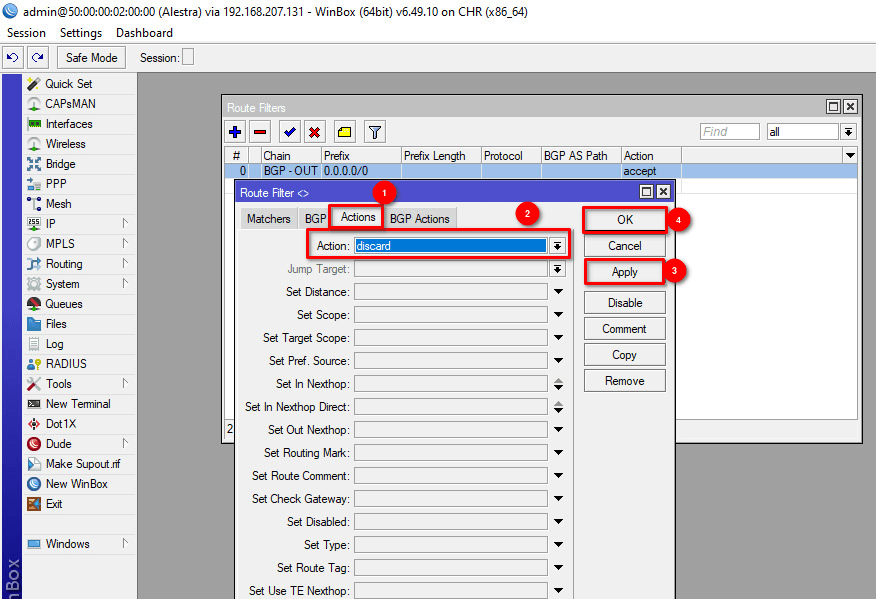
Task: Toggle the Safe Mode button
Action: click(92, 58)
